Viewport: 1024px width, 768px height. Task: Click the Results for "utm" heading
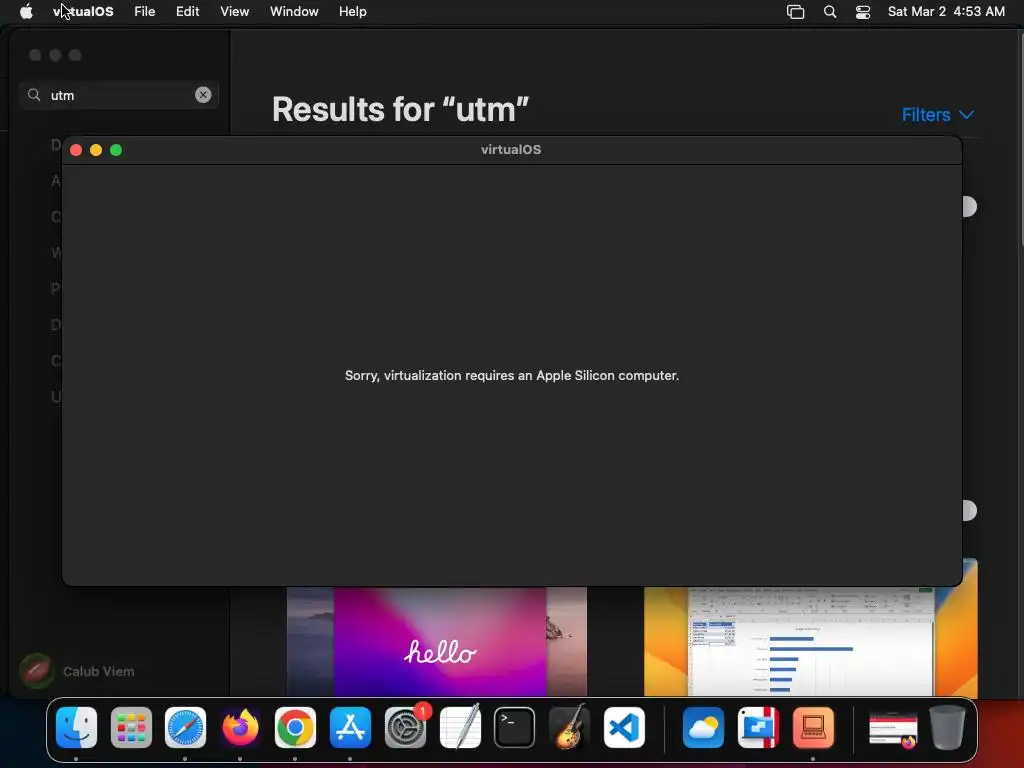[400, 109]
